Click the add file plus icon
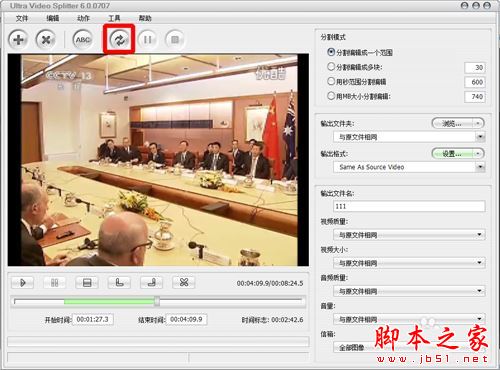The image size is (500, 370). pyautogui.click(x=18, y=40)
